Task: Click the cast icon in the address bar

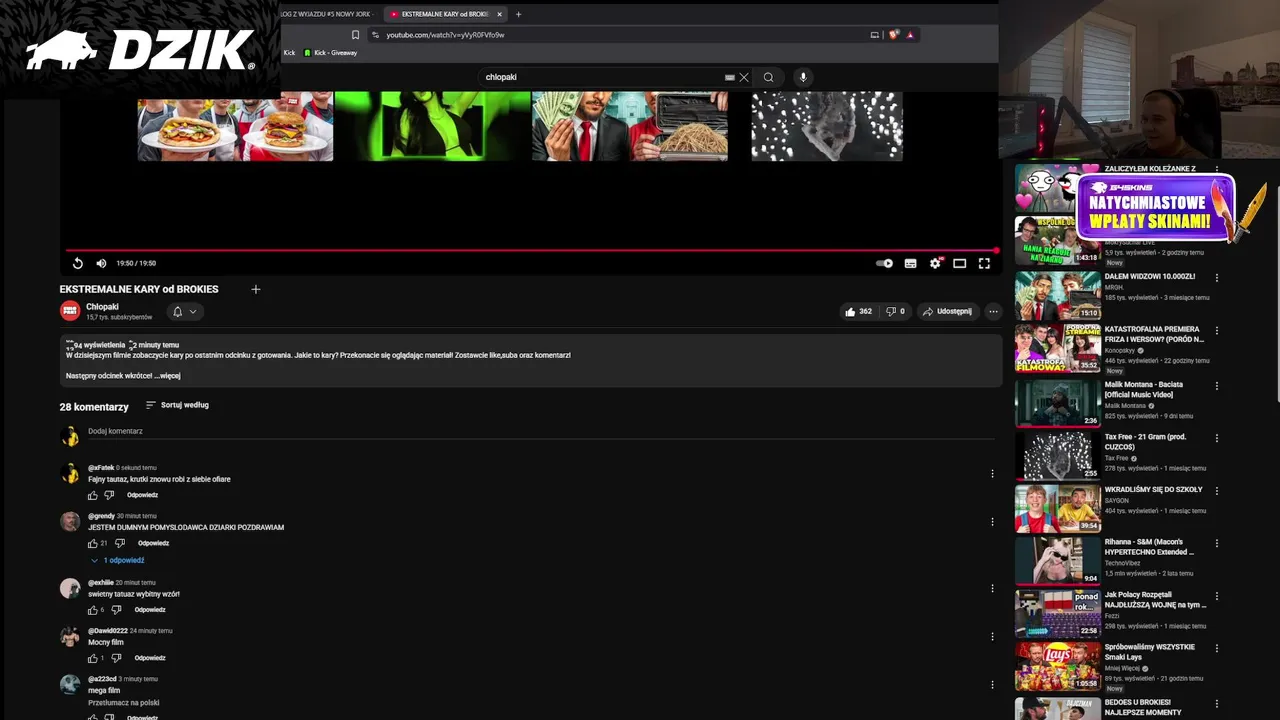Action: pyautogui.click(x=875, y=35)
